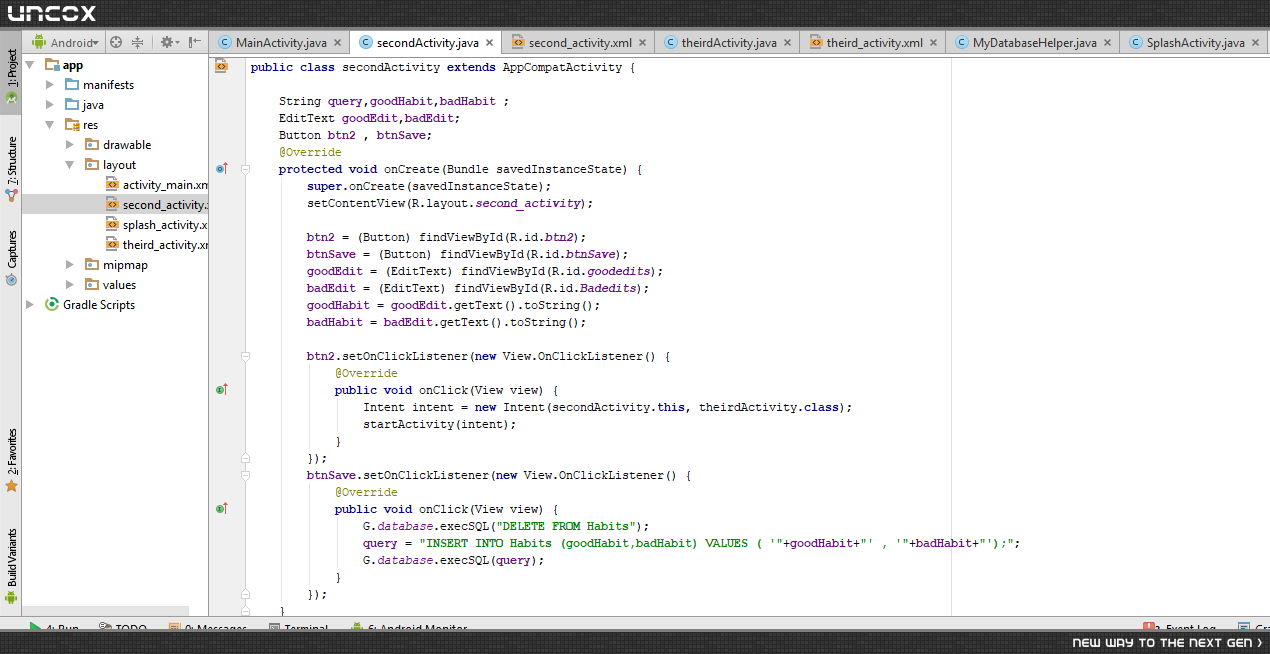1270x654 pixels.
Task: Select splash_activity.xml in the project tree
Action: coord(157,224)
